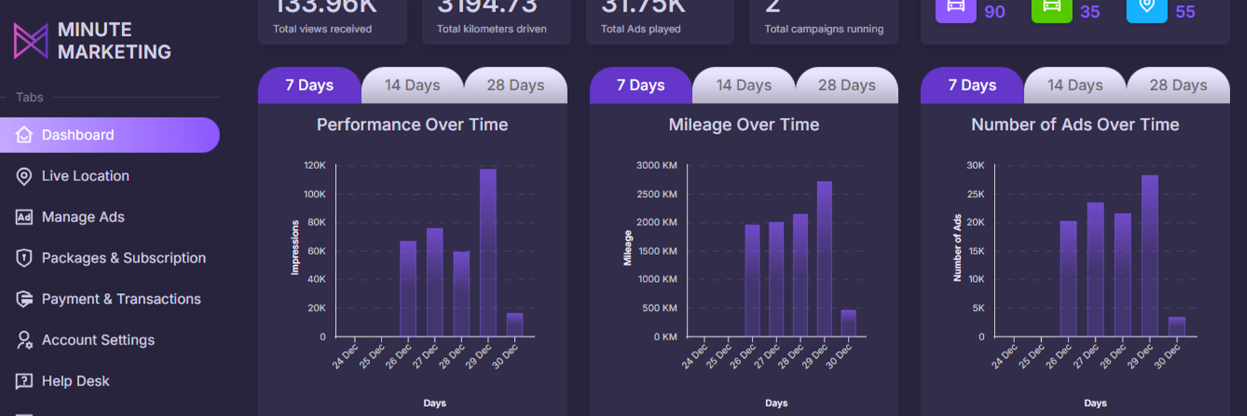This screenshot has height=416, width=1247.
Task: Click the 29 Dec bar in Performance chart
Action: [x=488, y=253]
